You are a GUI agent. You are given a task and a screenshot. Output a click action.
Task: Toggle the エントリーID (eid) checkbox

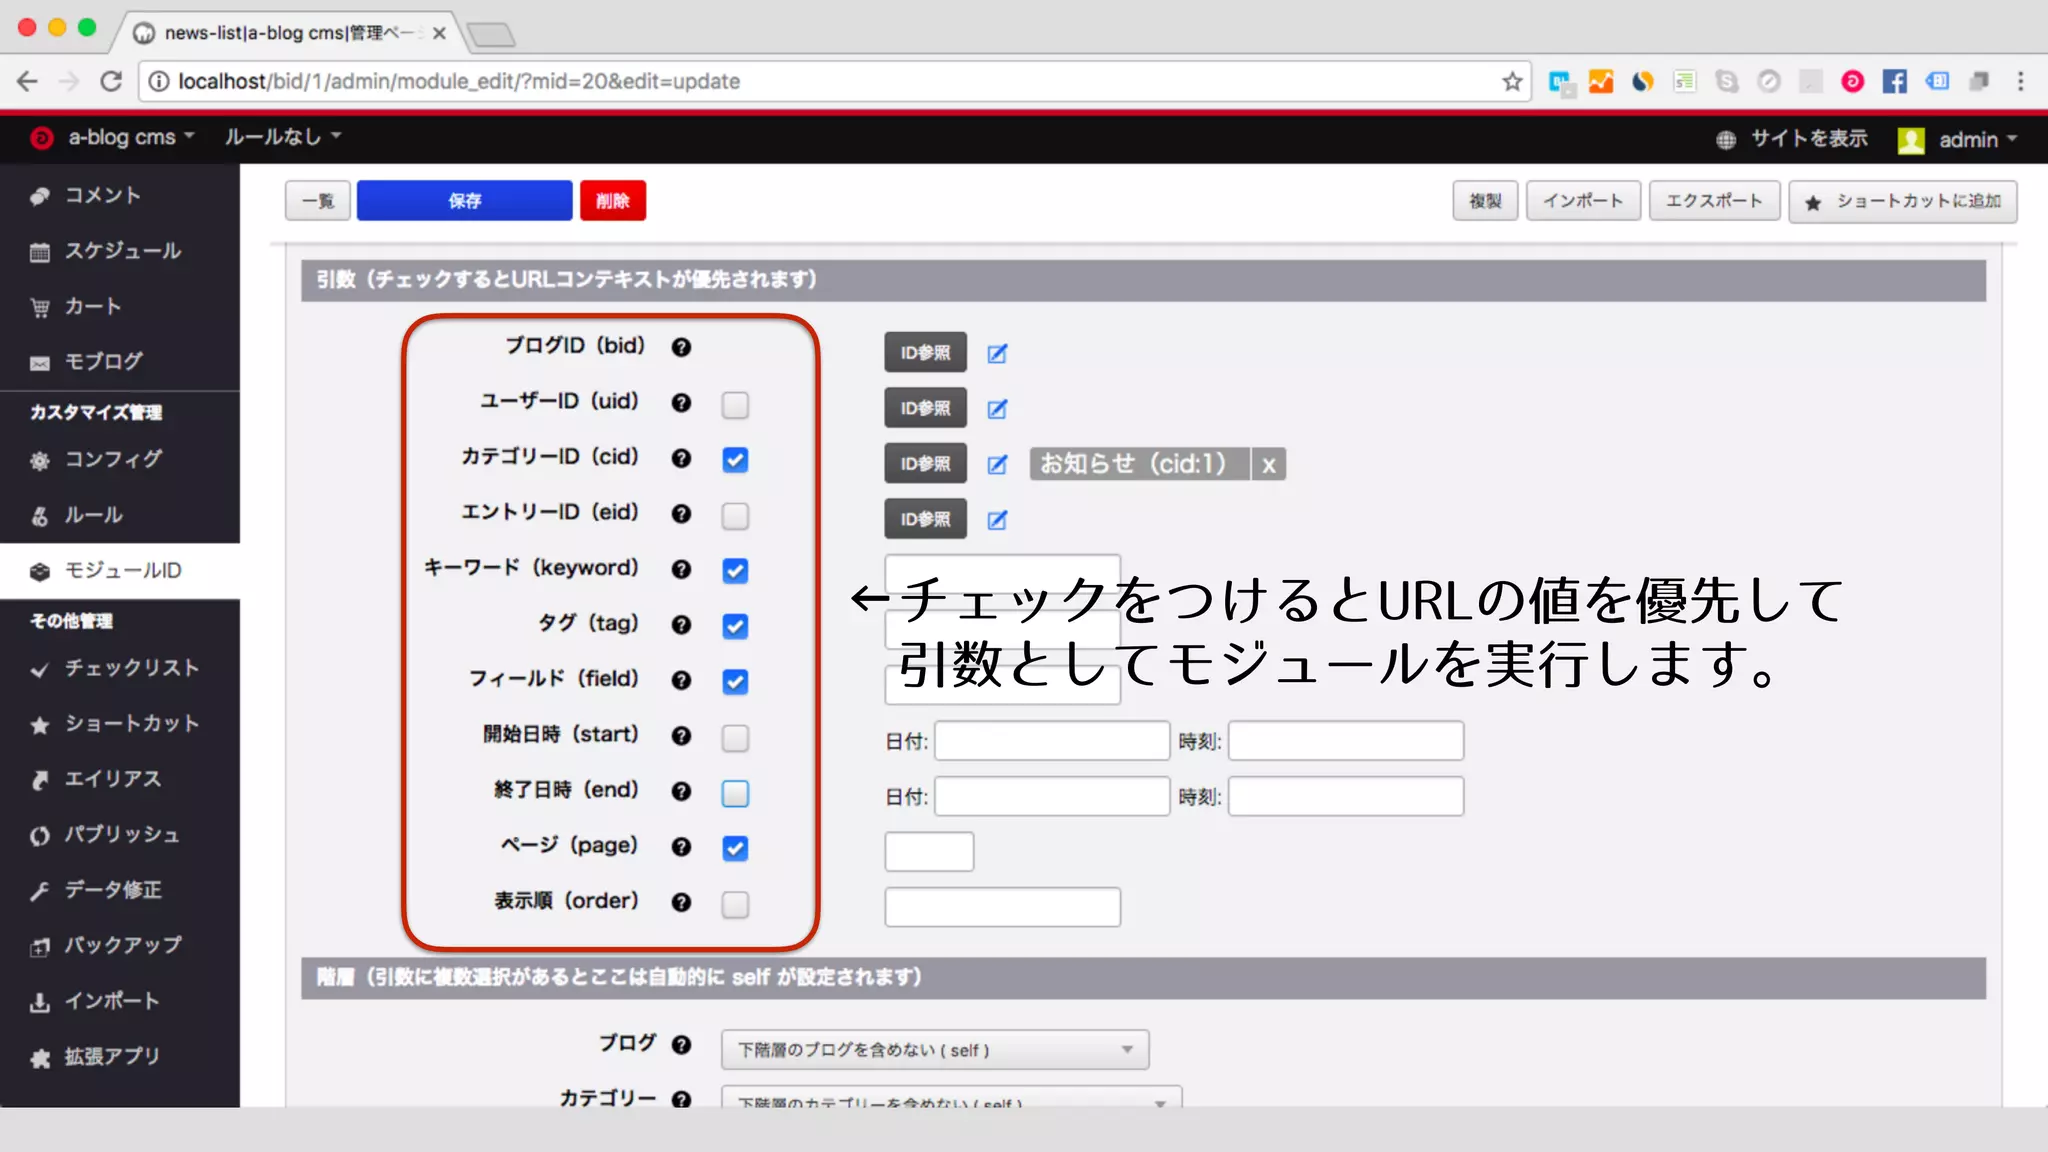pyautogui.click(x=735, y=516)
